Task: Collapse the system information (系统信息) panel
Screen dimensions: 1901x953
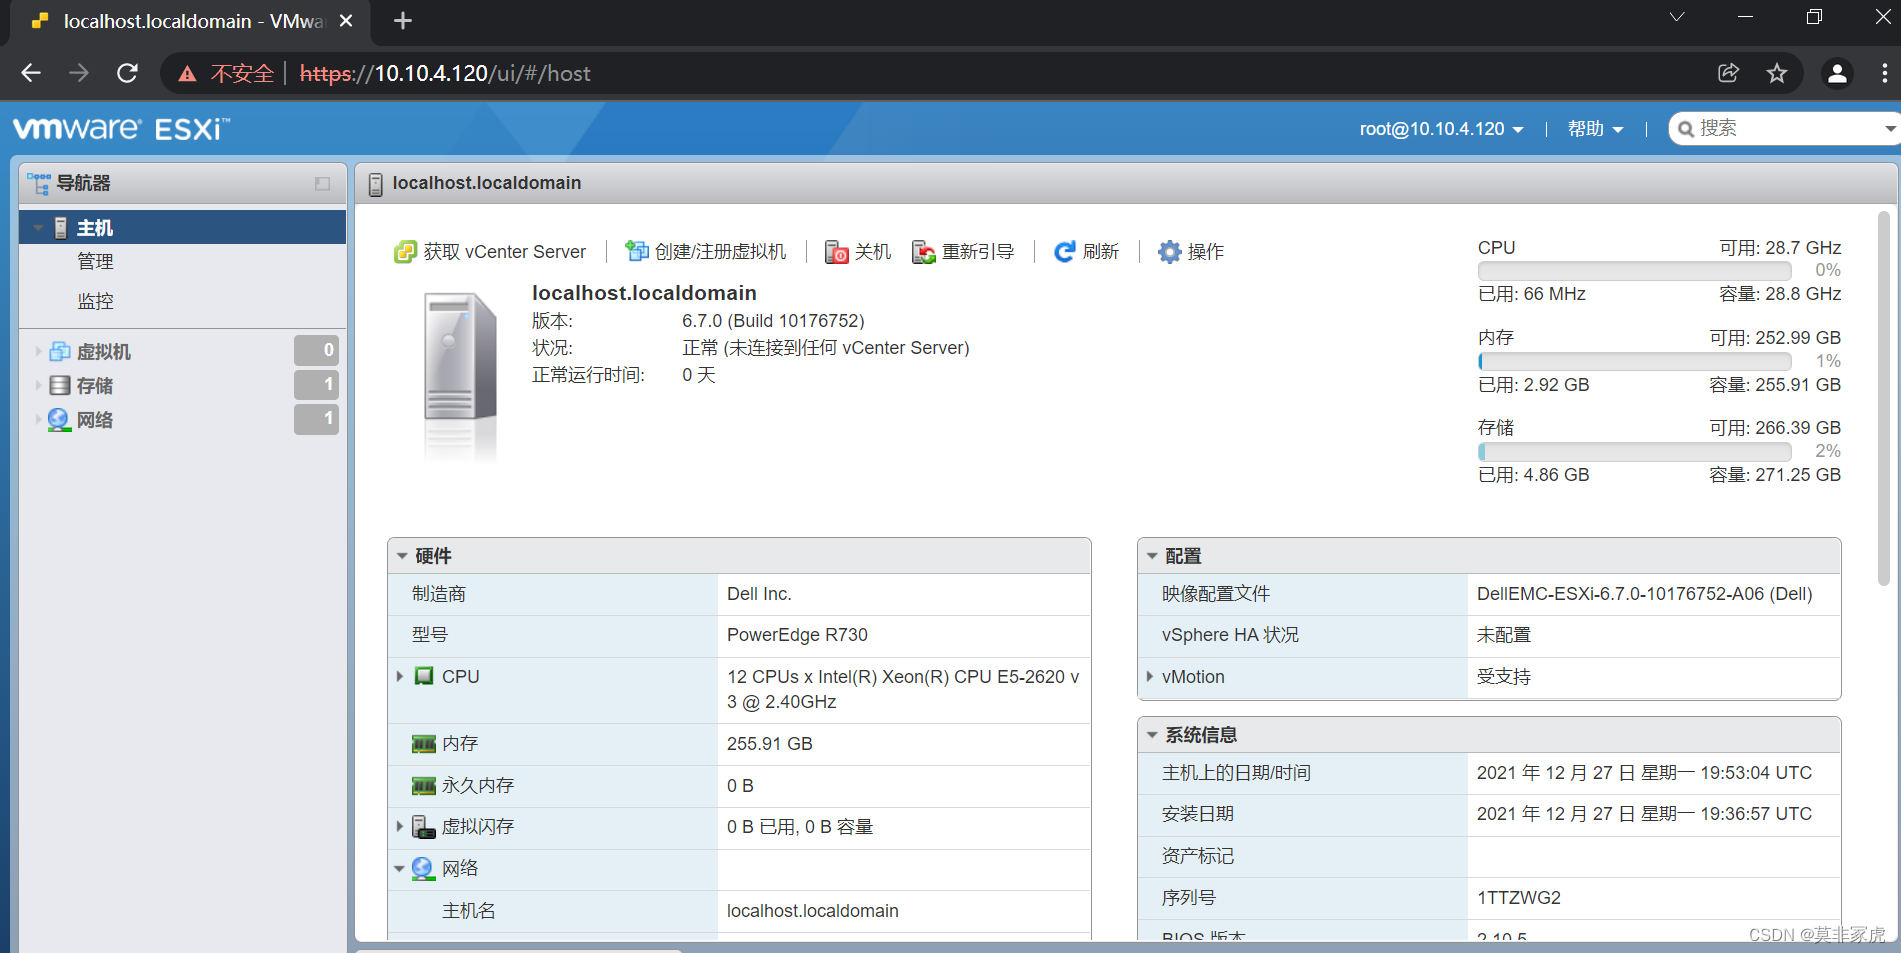Action: (x=1152, y=735)
